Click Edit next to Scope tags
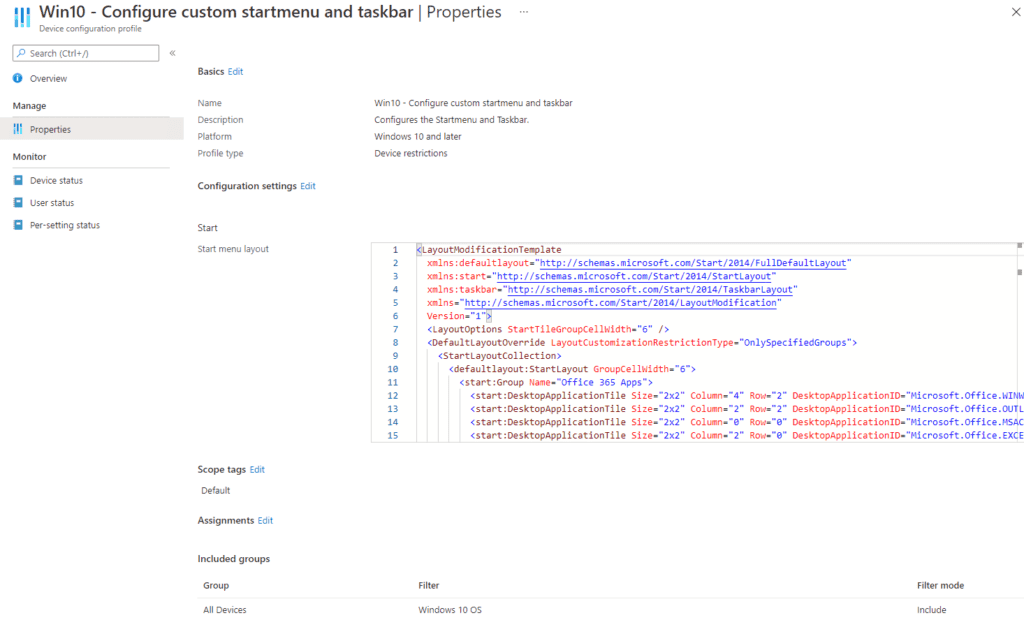This screenshot has height=620, width=1024. click(257, 469)
